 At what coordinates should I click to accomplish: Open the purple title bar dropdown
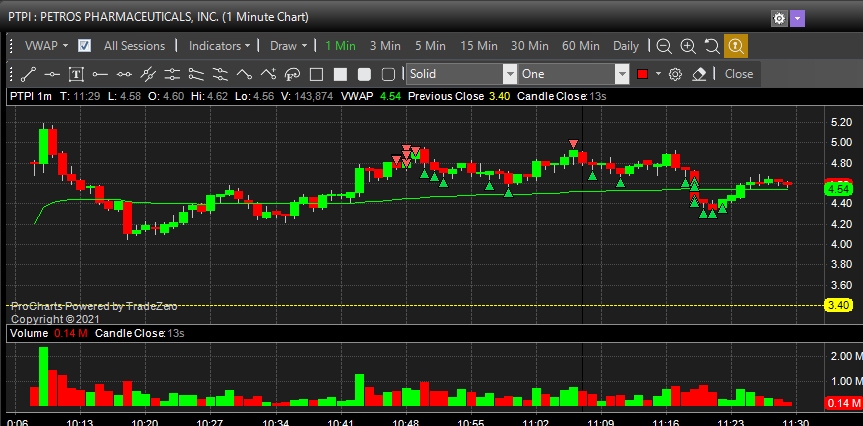pos(798,18)
